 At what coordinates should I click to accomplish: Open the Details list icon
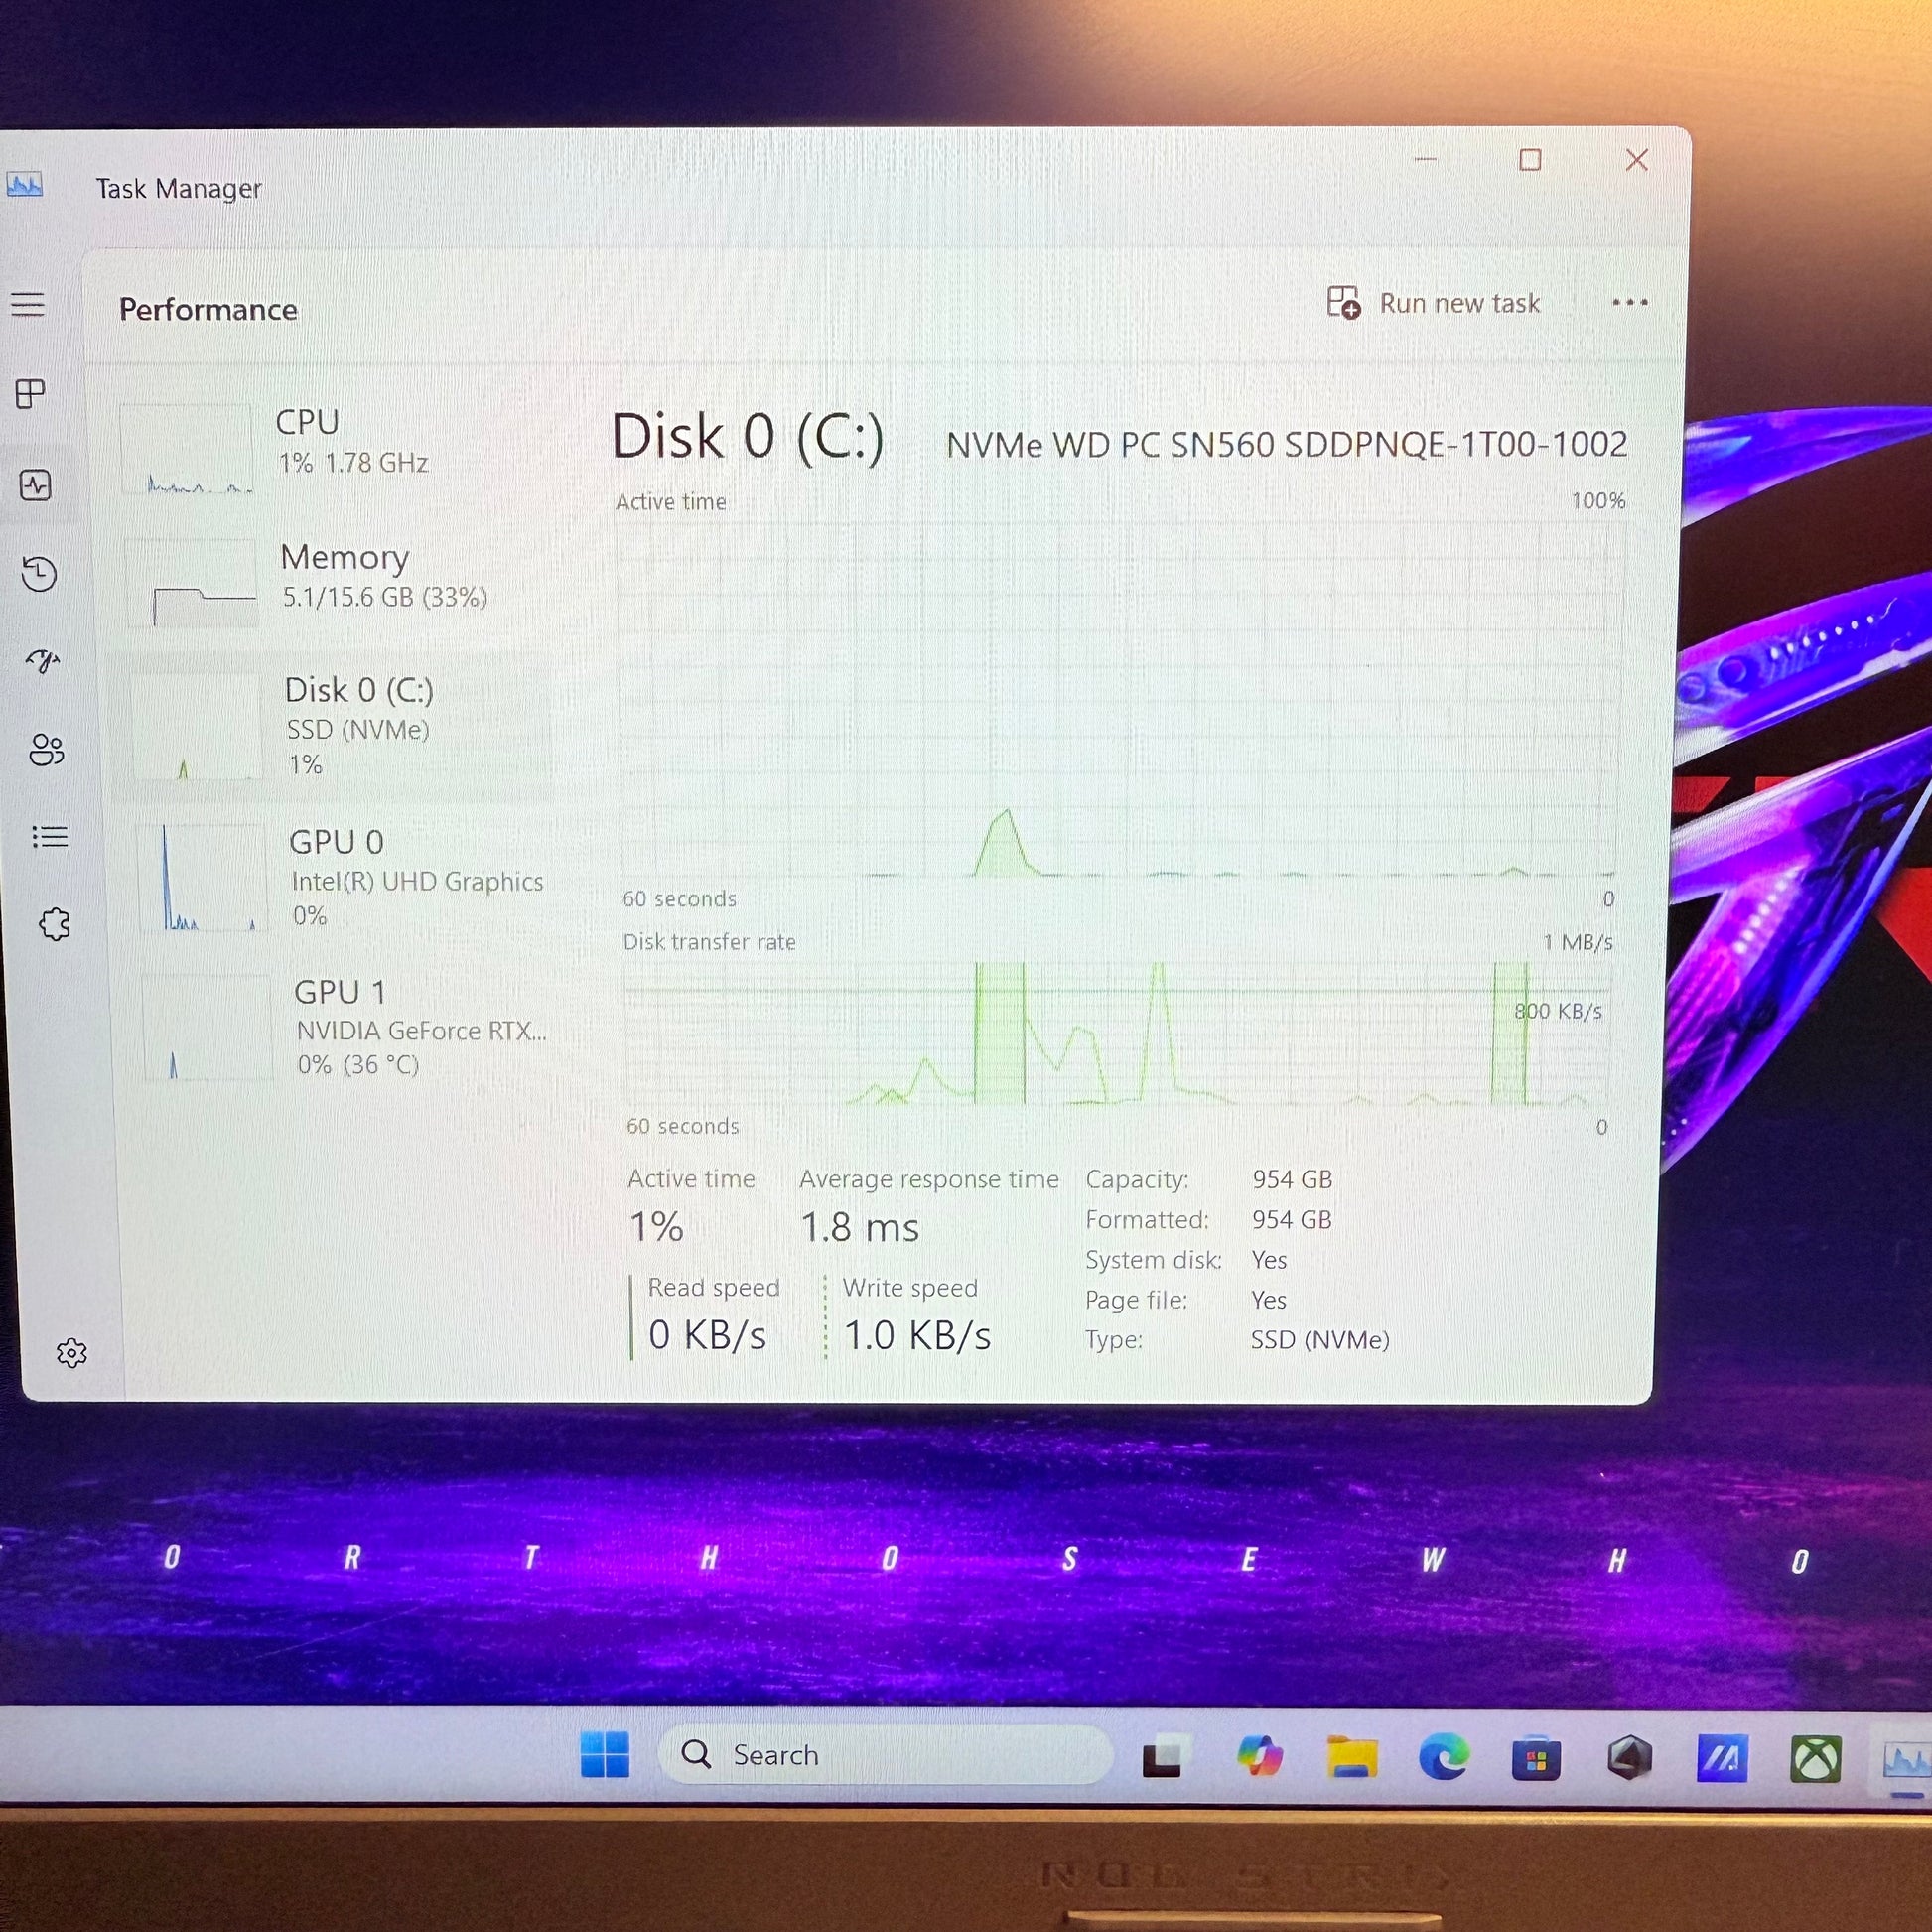pos(49,836)
